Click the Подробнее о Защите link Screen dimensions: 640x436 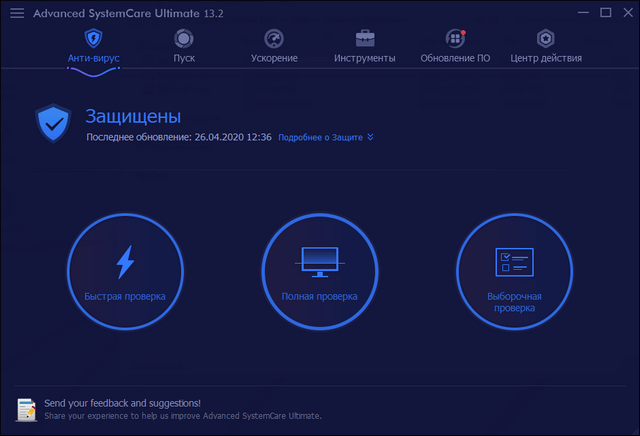320,137
